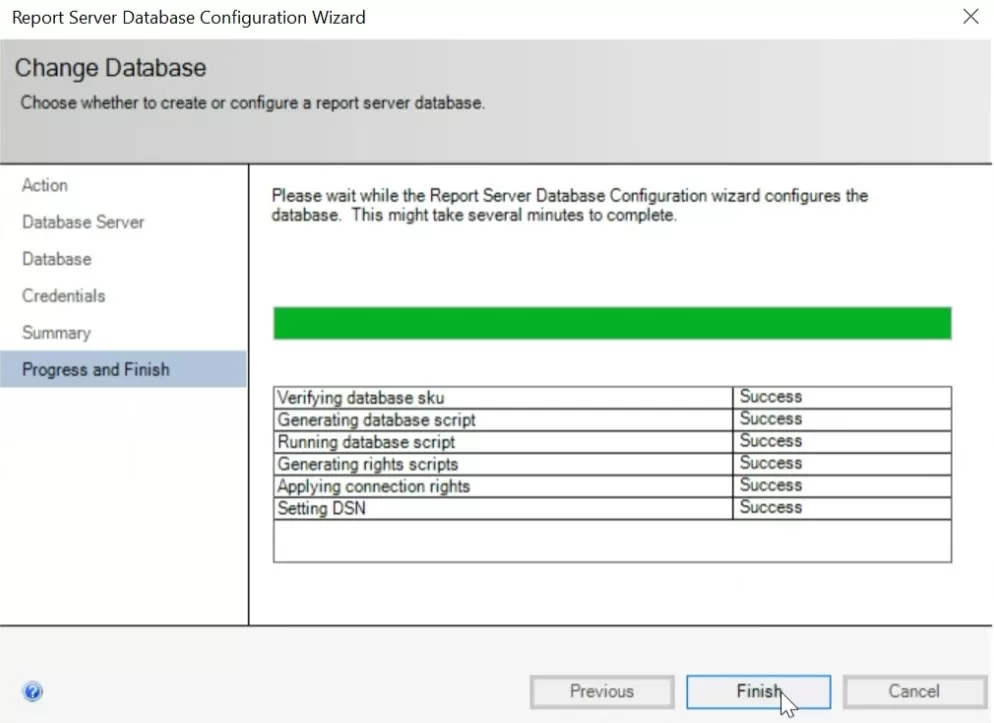Screen dimensions: 994x723
Task: Click the Cancel button
Action: 914,691
